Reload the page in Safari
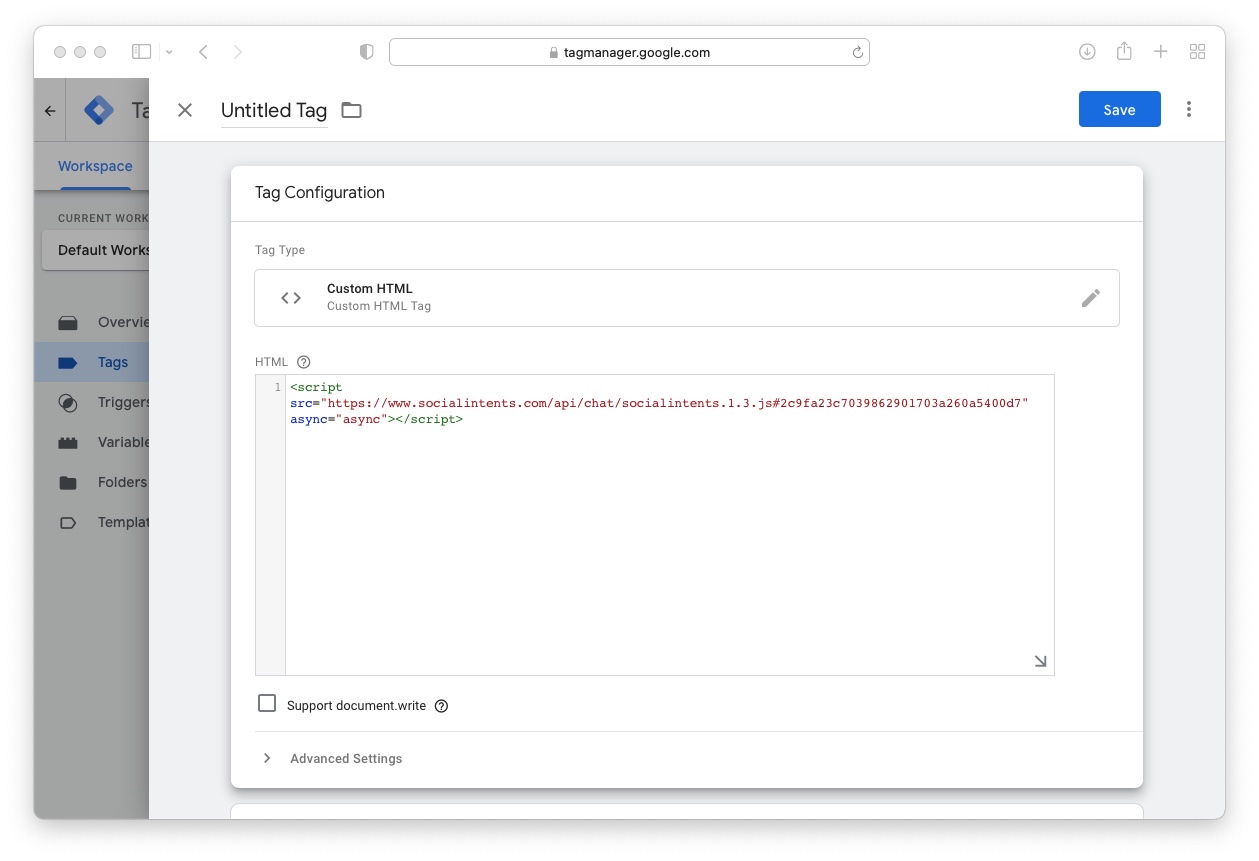This screenshot has width=1259, height=861. pyautogui.click(x=857, y=52)
